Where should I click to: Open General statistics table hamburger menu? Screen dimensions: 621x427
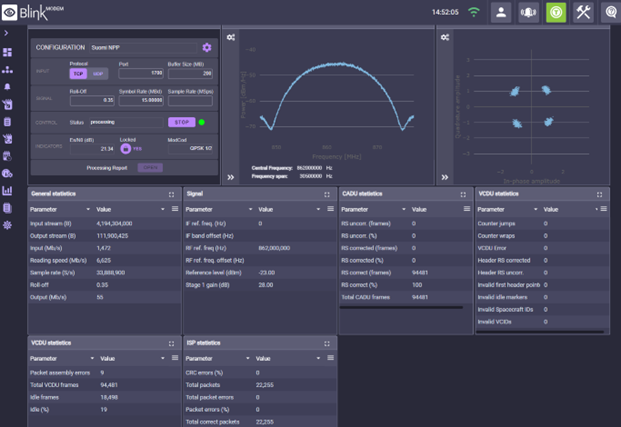(x=175, y=209)
